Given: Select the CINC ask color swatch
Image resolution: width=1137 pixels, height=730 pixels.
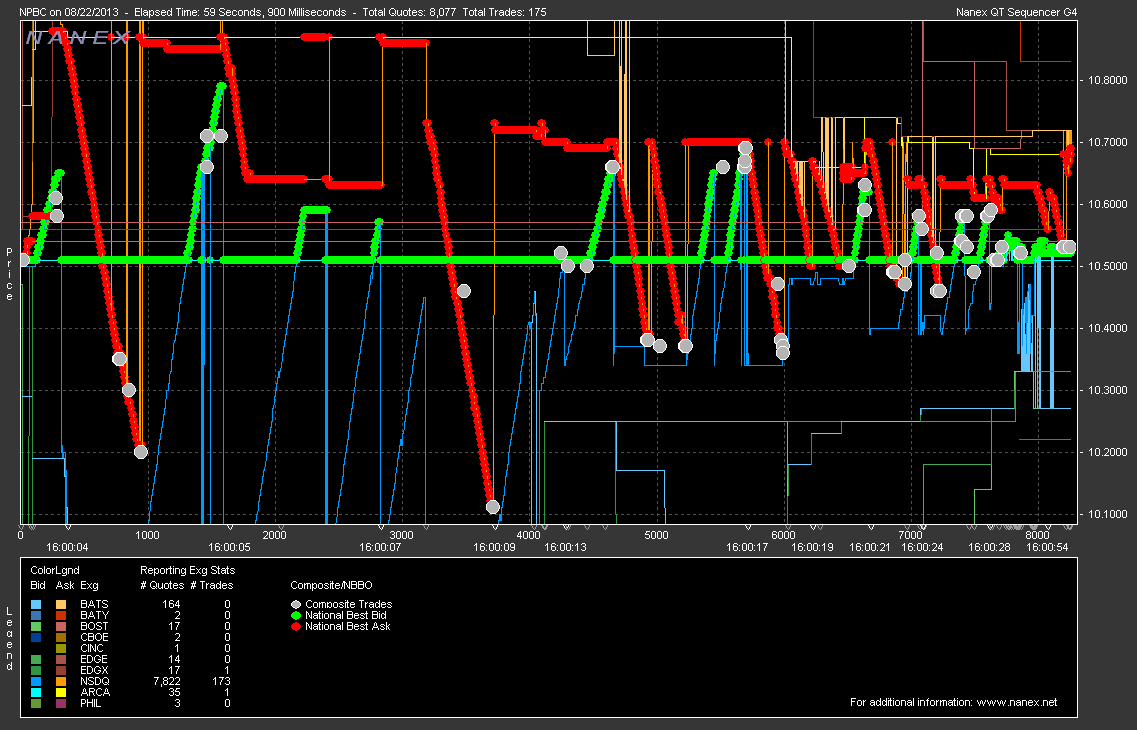Looking at the screenshot, I should (x=61, y=648).
